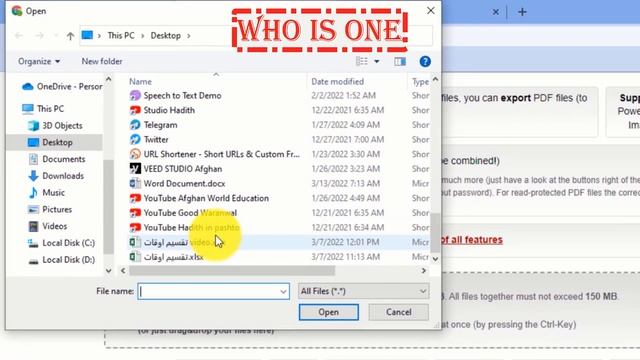Click file list scroll down arrow
Image resolution: width=640 pixels, height=360 pixels.
click(x=435, y=259)
